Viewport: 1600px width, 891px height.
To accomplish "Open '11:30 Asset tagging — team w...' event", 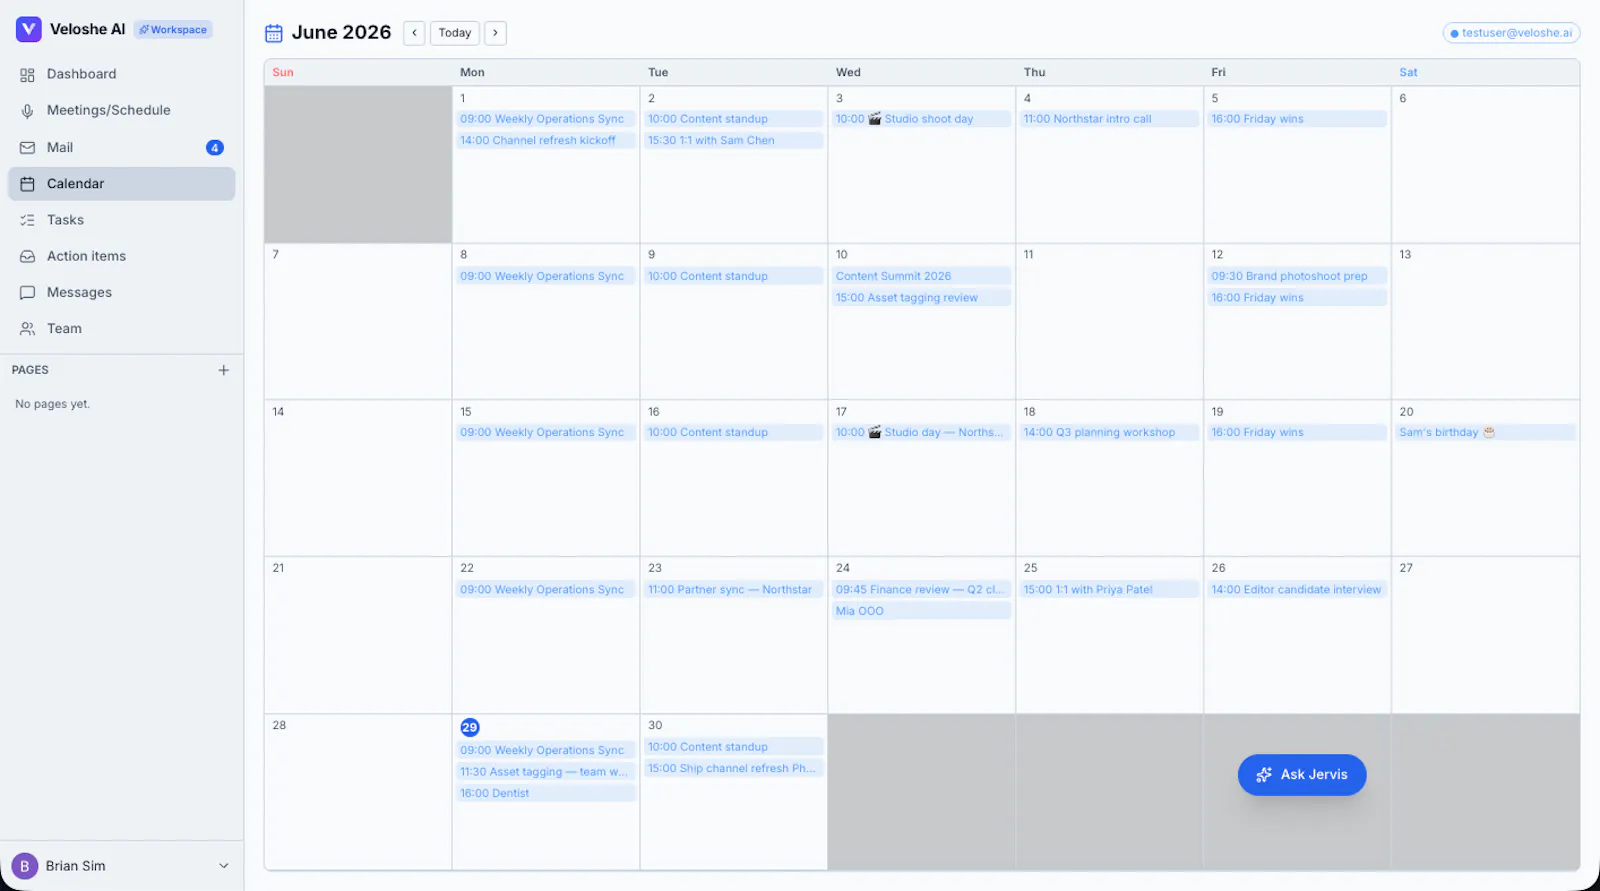I will pyautogui.click(x=546, y=772).
